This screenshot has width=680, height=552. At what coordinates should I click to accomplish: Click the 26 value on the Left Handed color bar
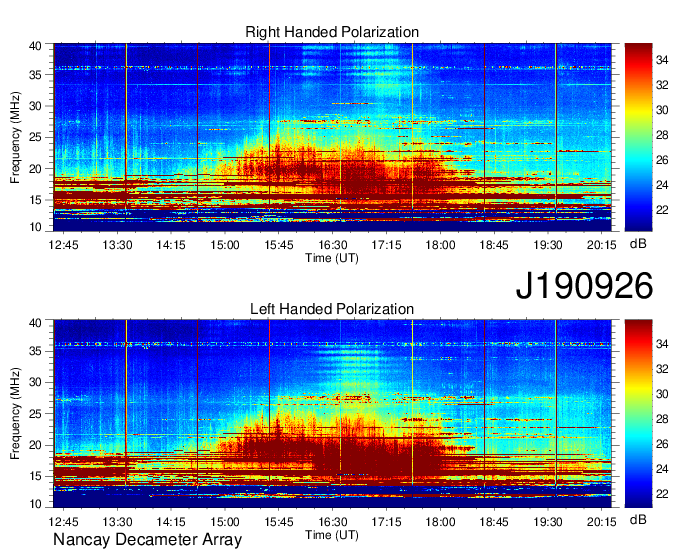click(x=662, y=444)
